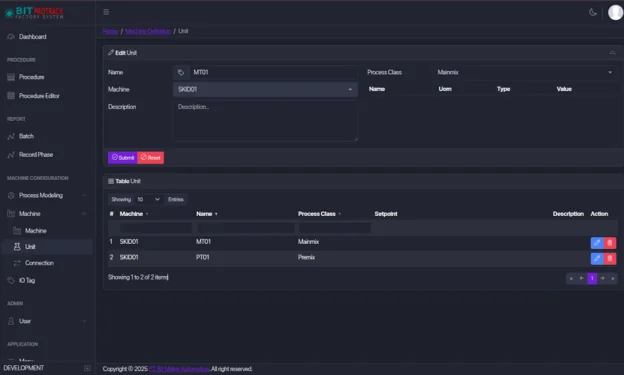Click the Process Class column filter box

coord(335,228)
